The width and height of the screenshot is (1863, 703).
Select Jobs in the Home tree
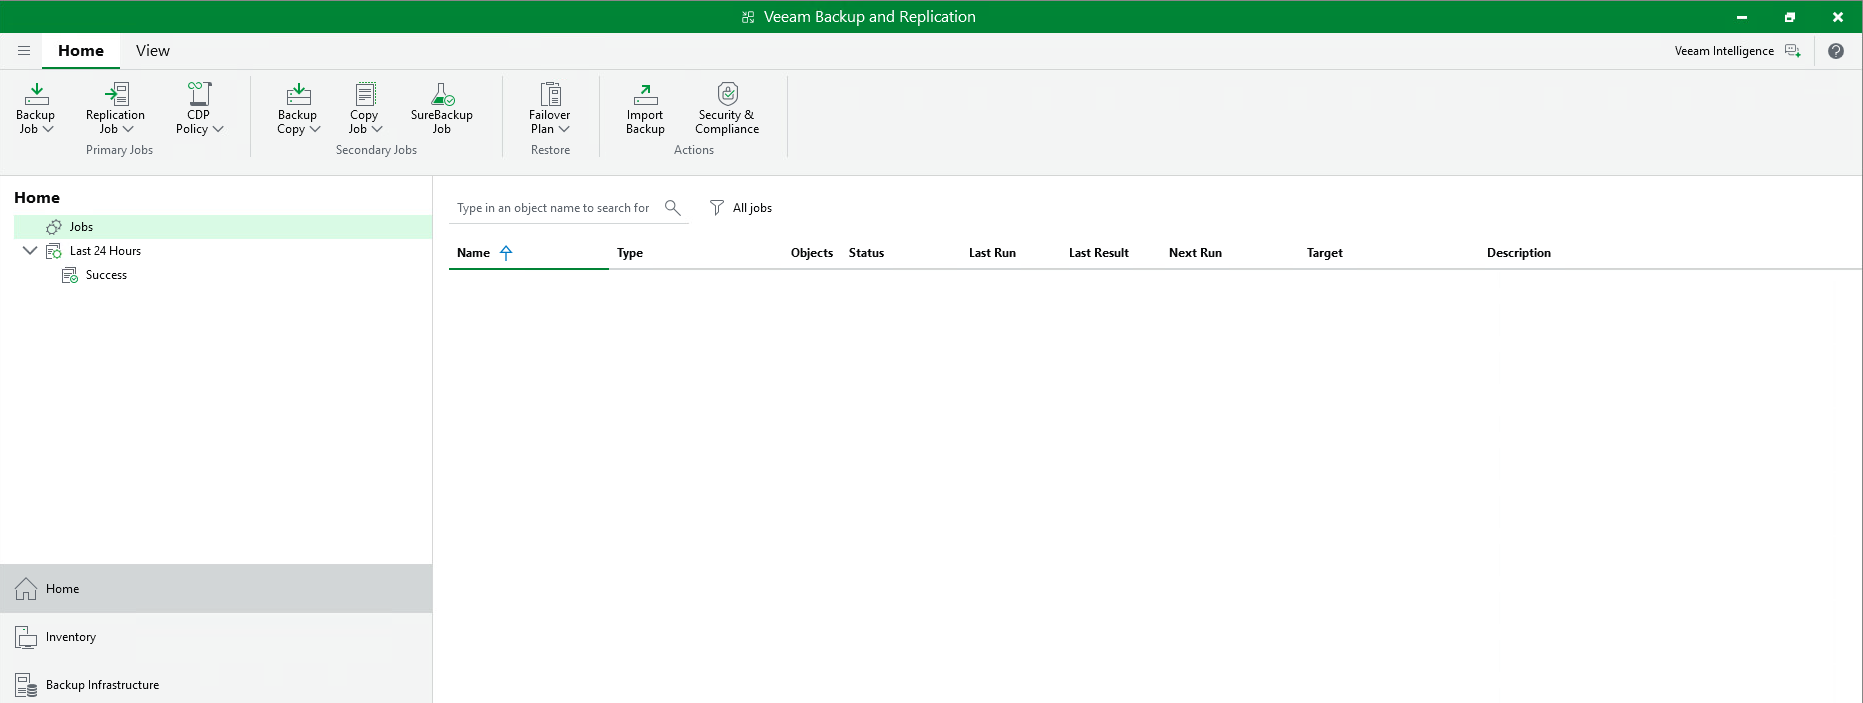[223, 227]
